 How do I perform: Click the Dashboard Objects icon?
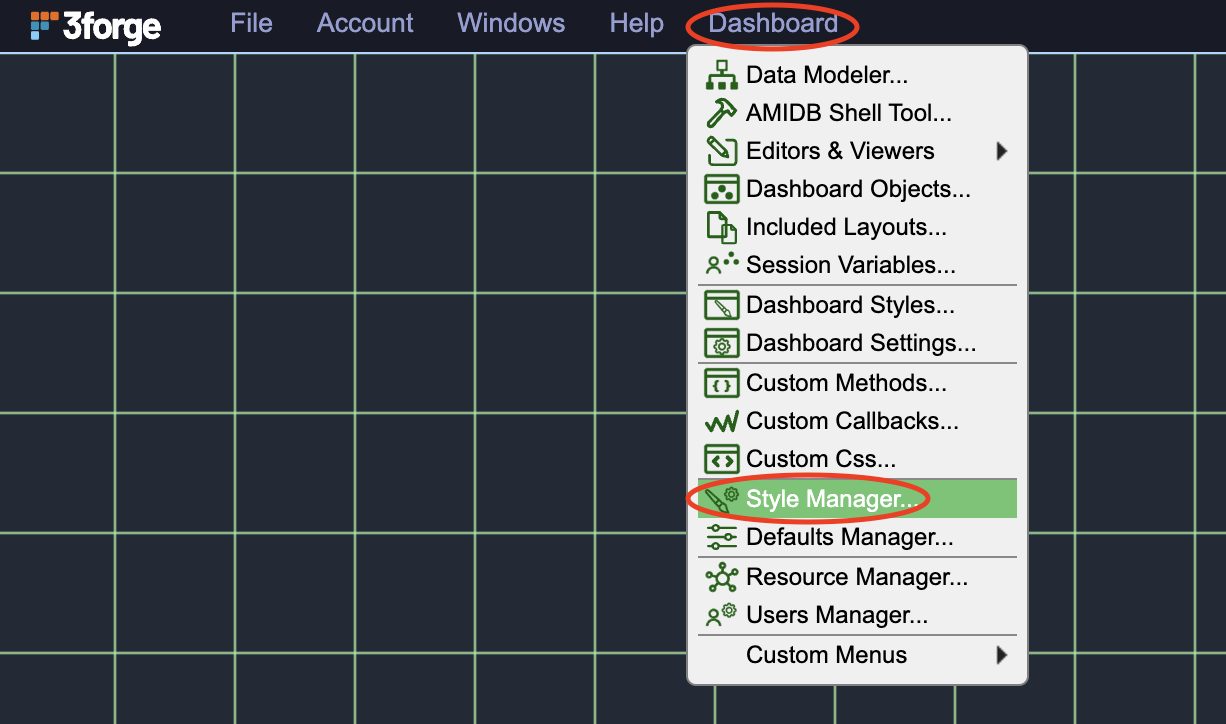[x=721, y=189]
